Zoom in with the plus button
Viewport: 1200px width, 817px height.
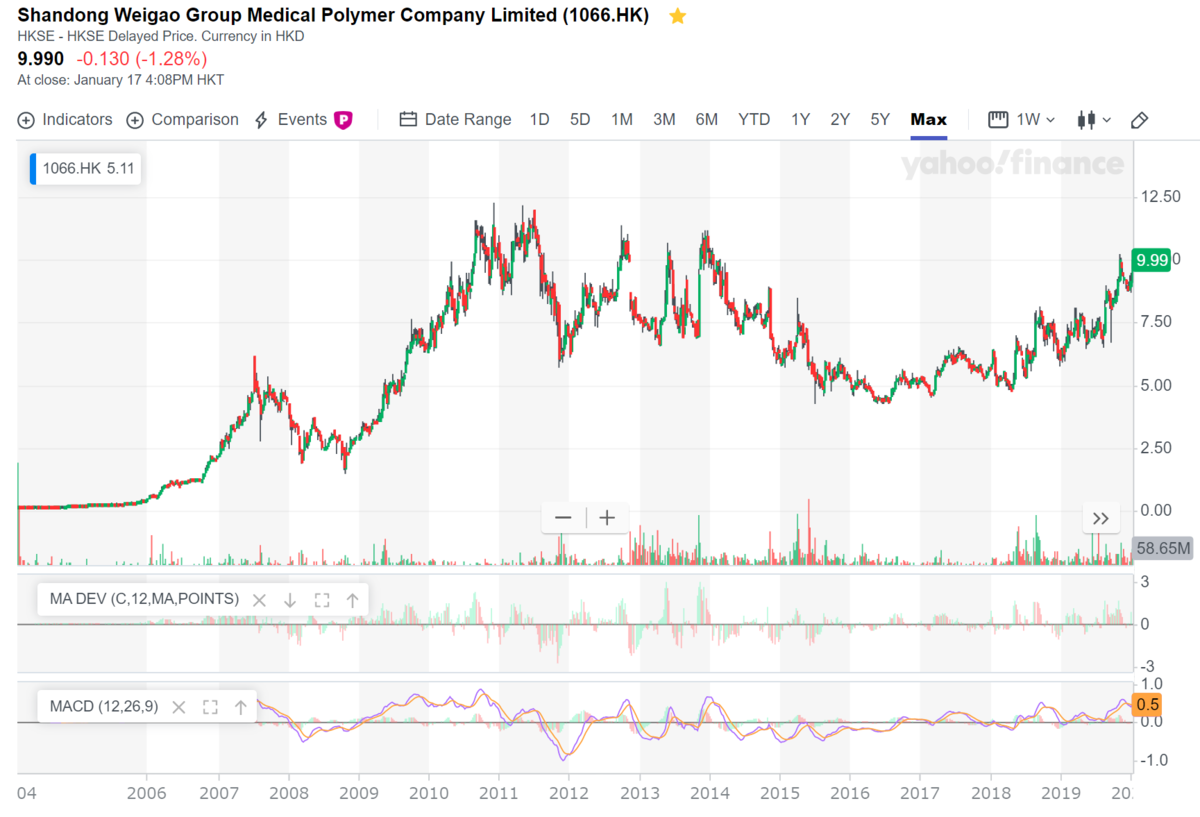[x=607, y=518]
